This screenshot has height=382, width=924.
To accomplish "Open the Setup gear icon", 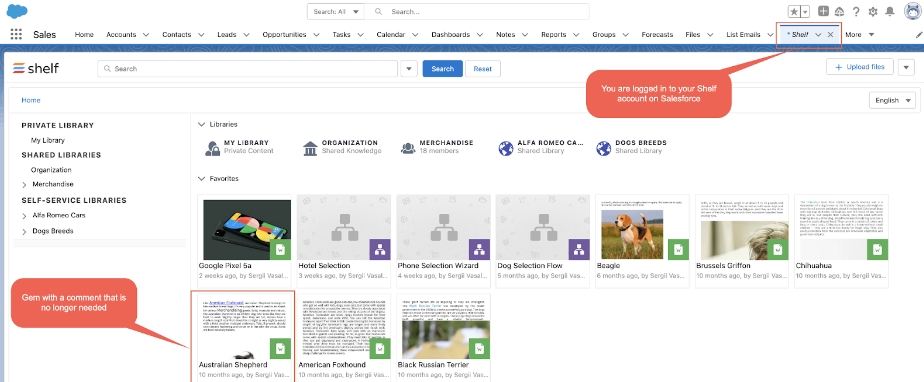I will click(x=873, y=11).
